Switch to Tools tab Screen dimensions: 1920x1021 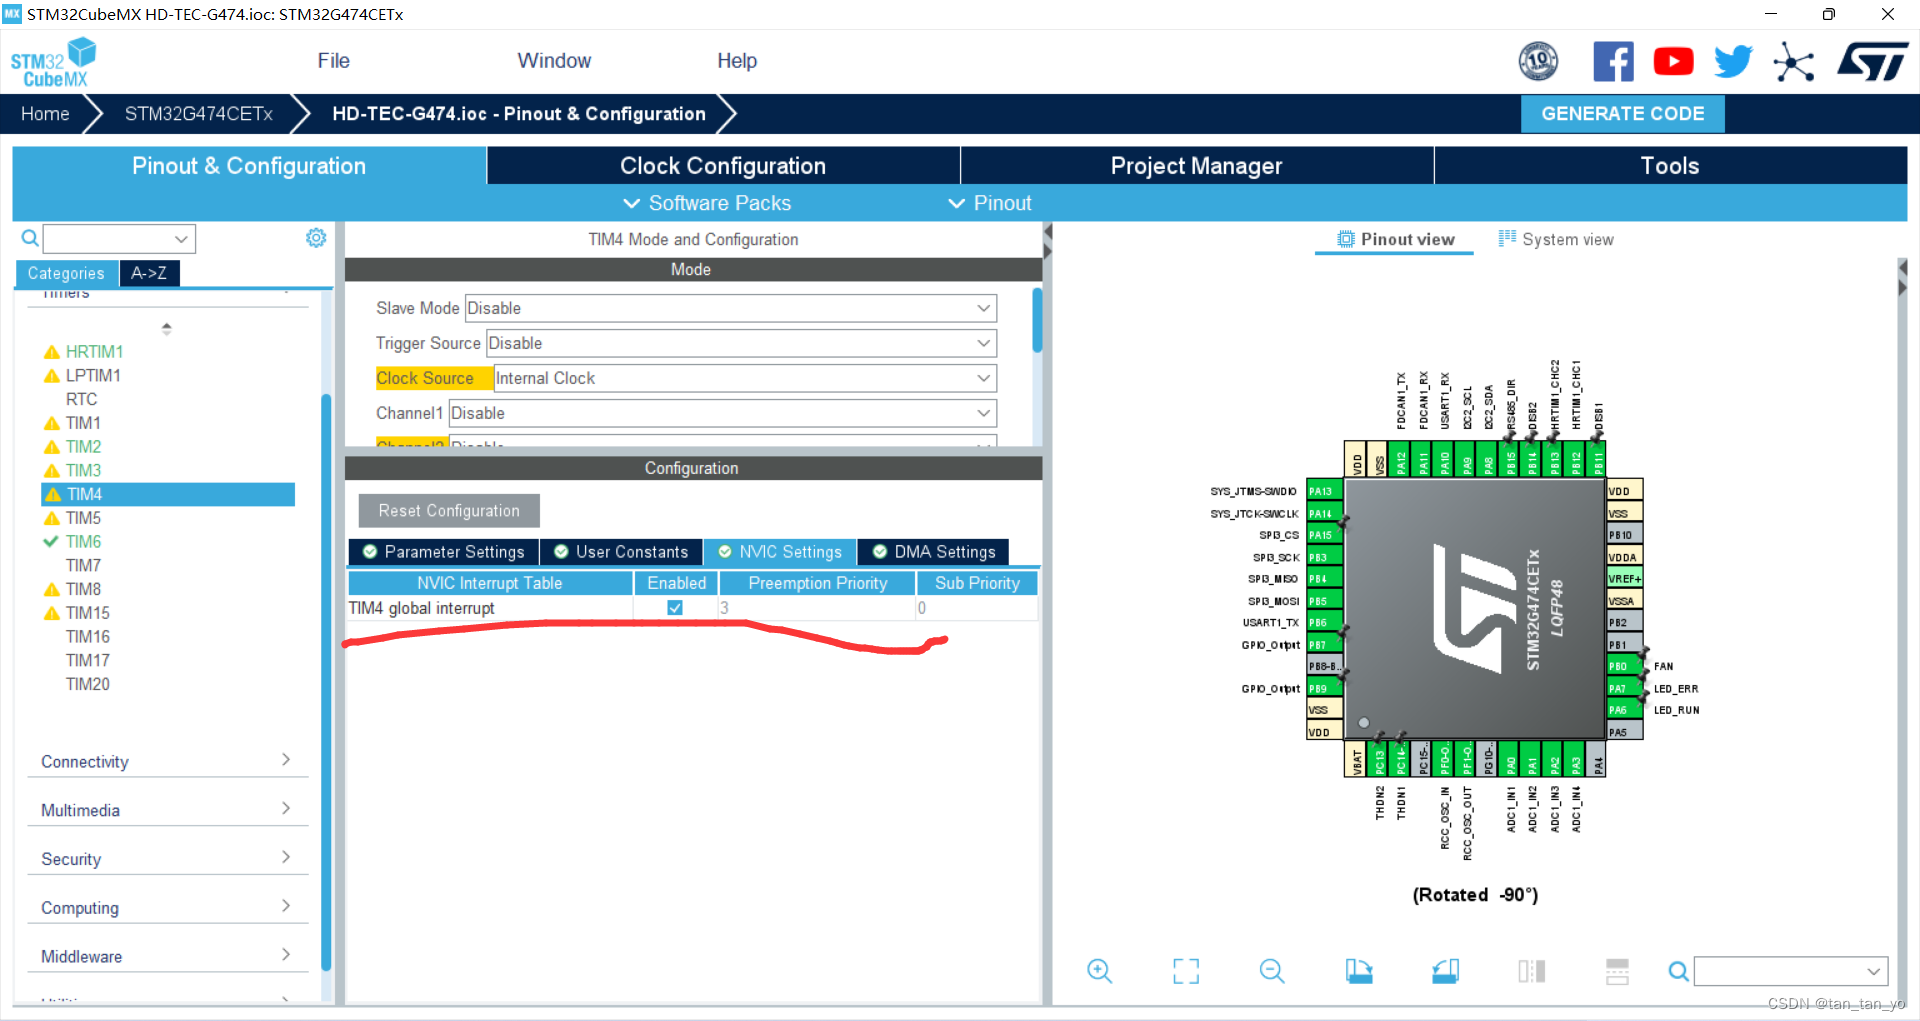[x=1670, y=166]
